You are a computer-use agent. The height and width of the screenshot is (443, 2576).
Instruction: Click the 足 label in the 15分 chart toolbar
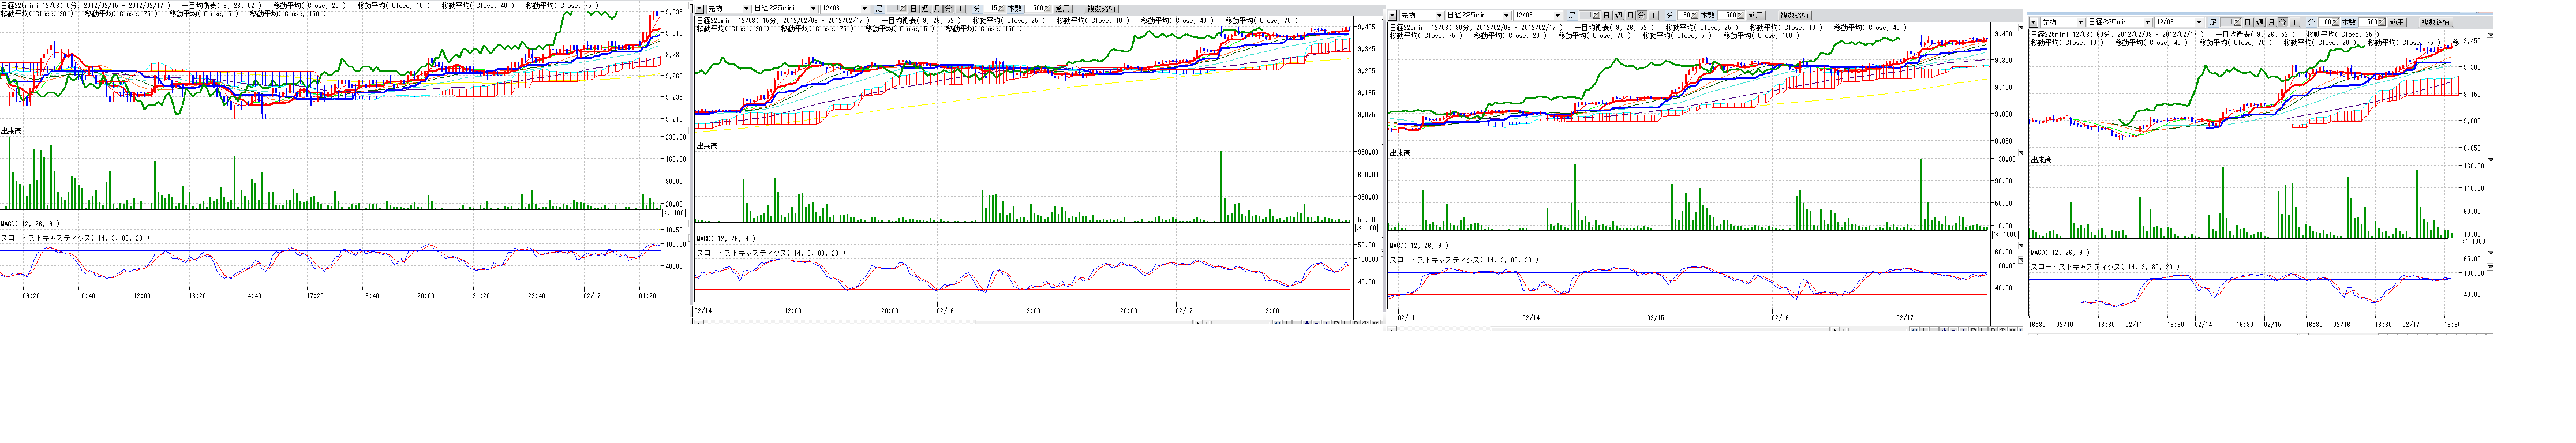point(879,9)
